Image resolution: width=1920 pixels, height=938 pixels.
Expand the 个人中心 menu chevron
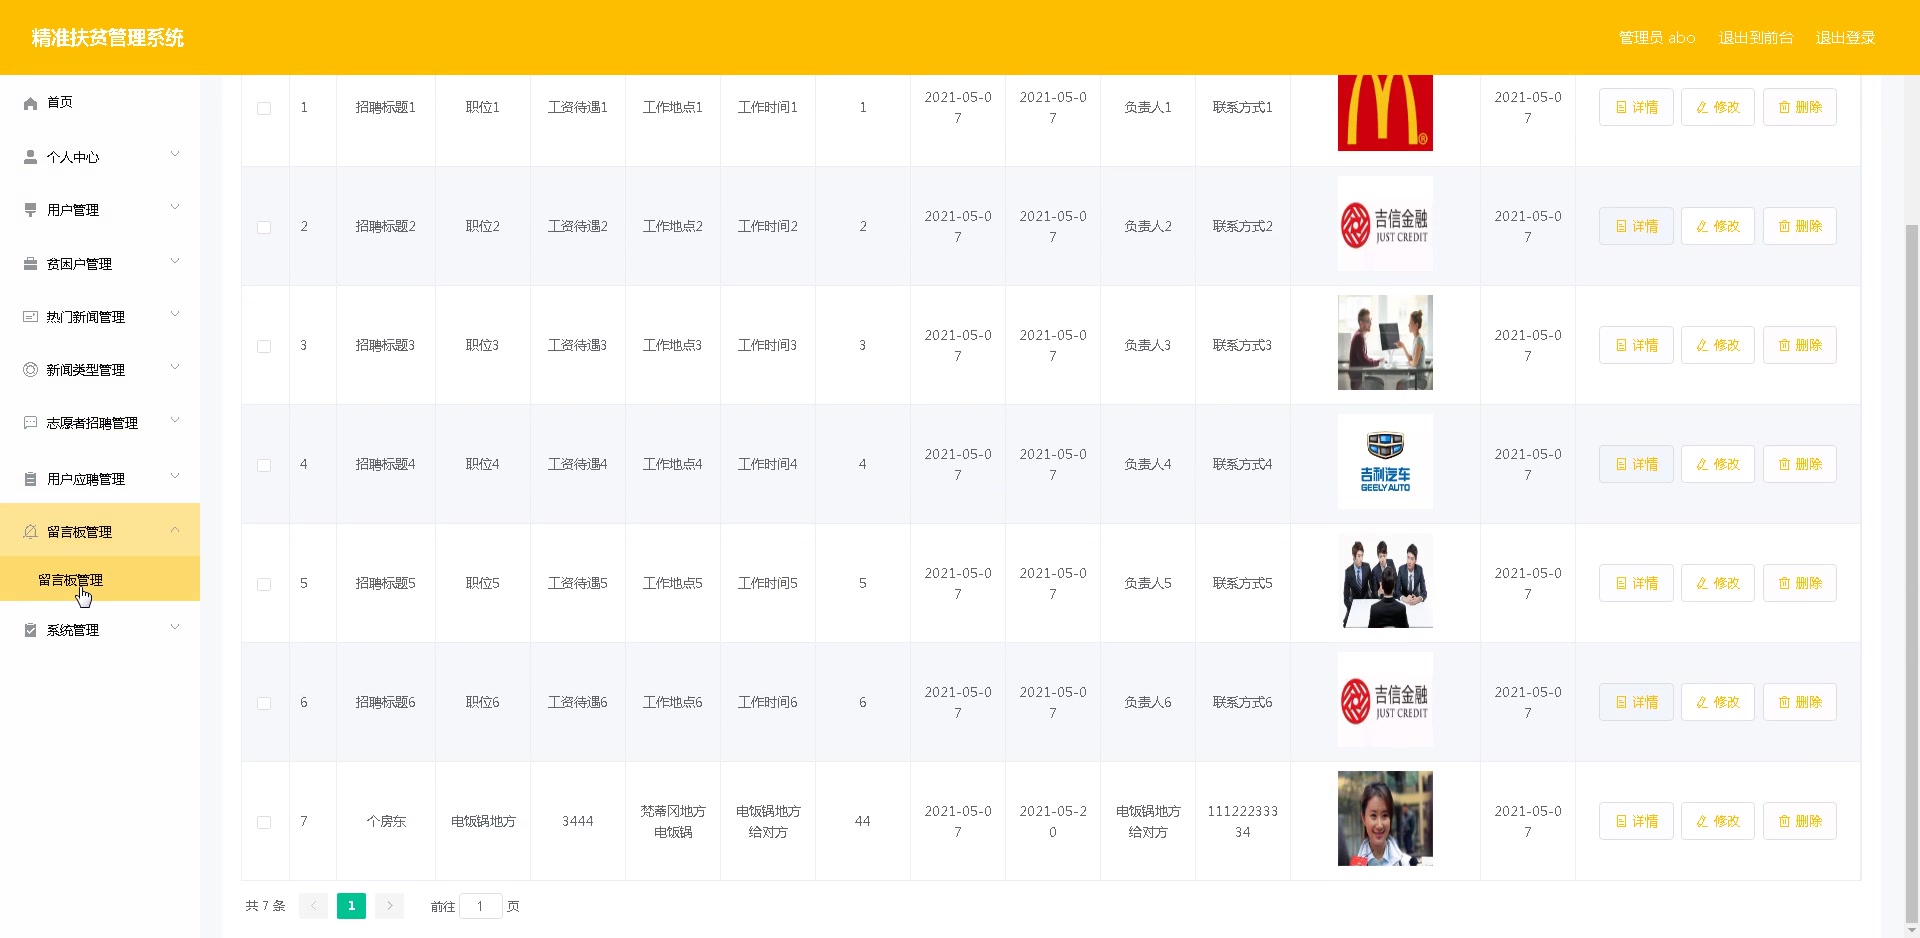[175, 154]
